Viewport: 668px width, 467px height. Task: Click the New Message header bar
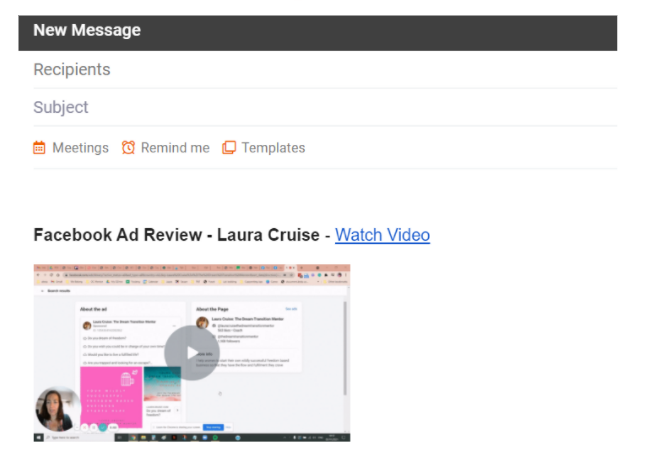pos(317,33)
